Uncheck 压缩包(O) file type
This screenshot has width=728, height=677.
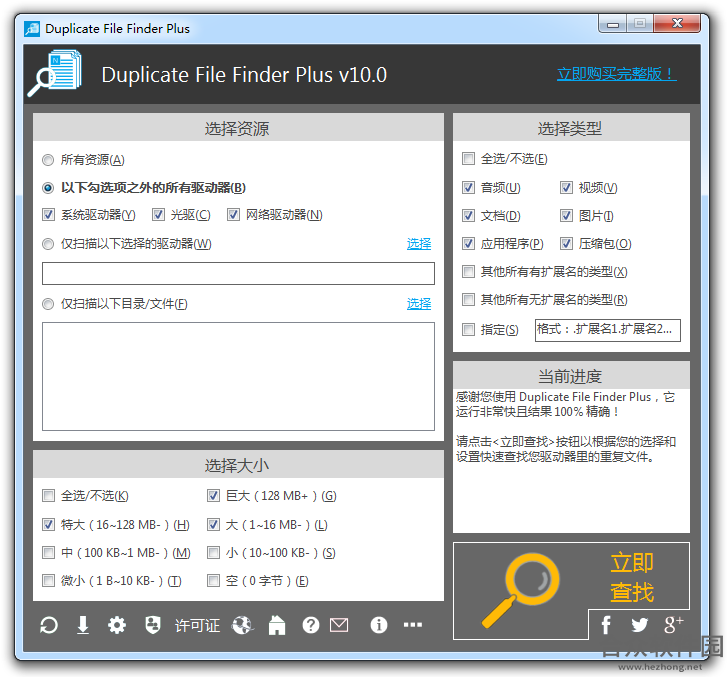tap(566, 243)
